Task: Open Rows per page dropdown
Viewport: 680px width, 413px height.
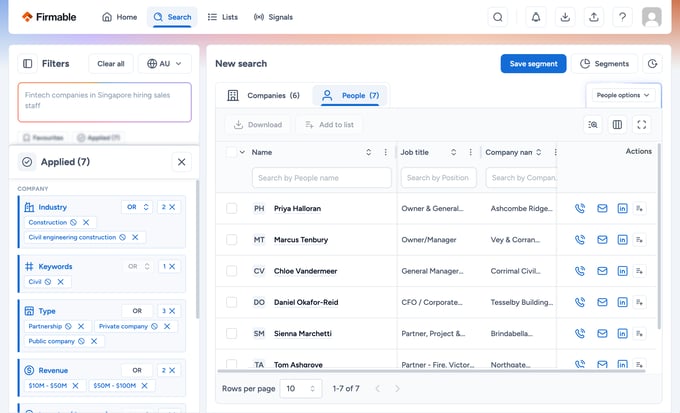Action: [x=301, y=389]
